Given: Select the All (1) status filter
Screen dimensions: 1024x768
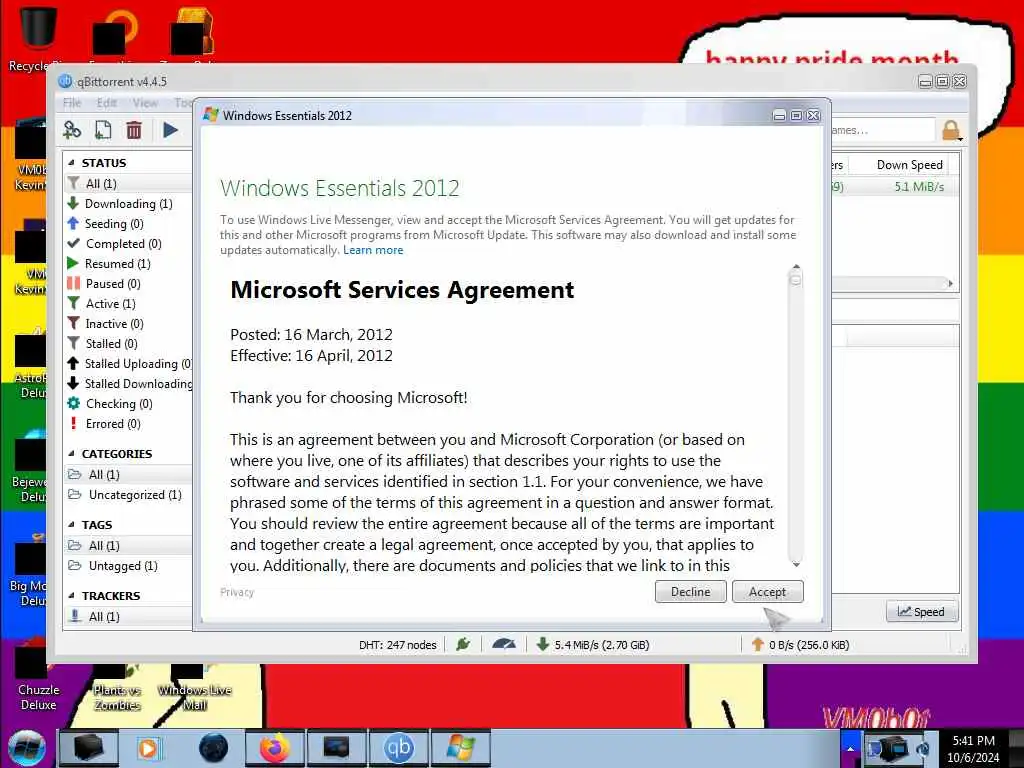Looking at the screenshot, I should (129, 184).
